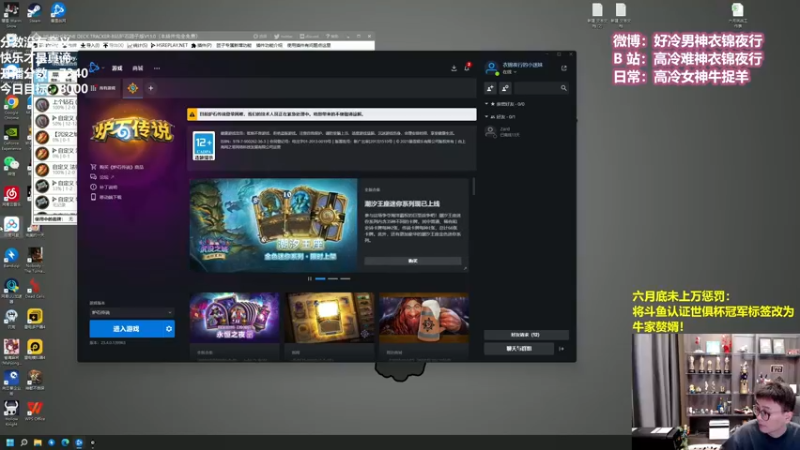The image size is (800, 450).
Task: Open the 游戏 tab in Battle.net
Action: point(117,68)
